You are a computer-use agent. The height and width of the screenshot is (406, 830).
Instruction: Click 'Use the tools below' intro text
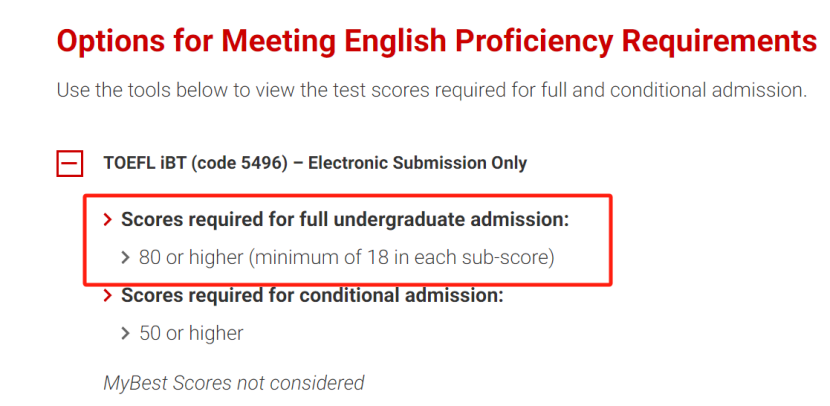136,91
